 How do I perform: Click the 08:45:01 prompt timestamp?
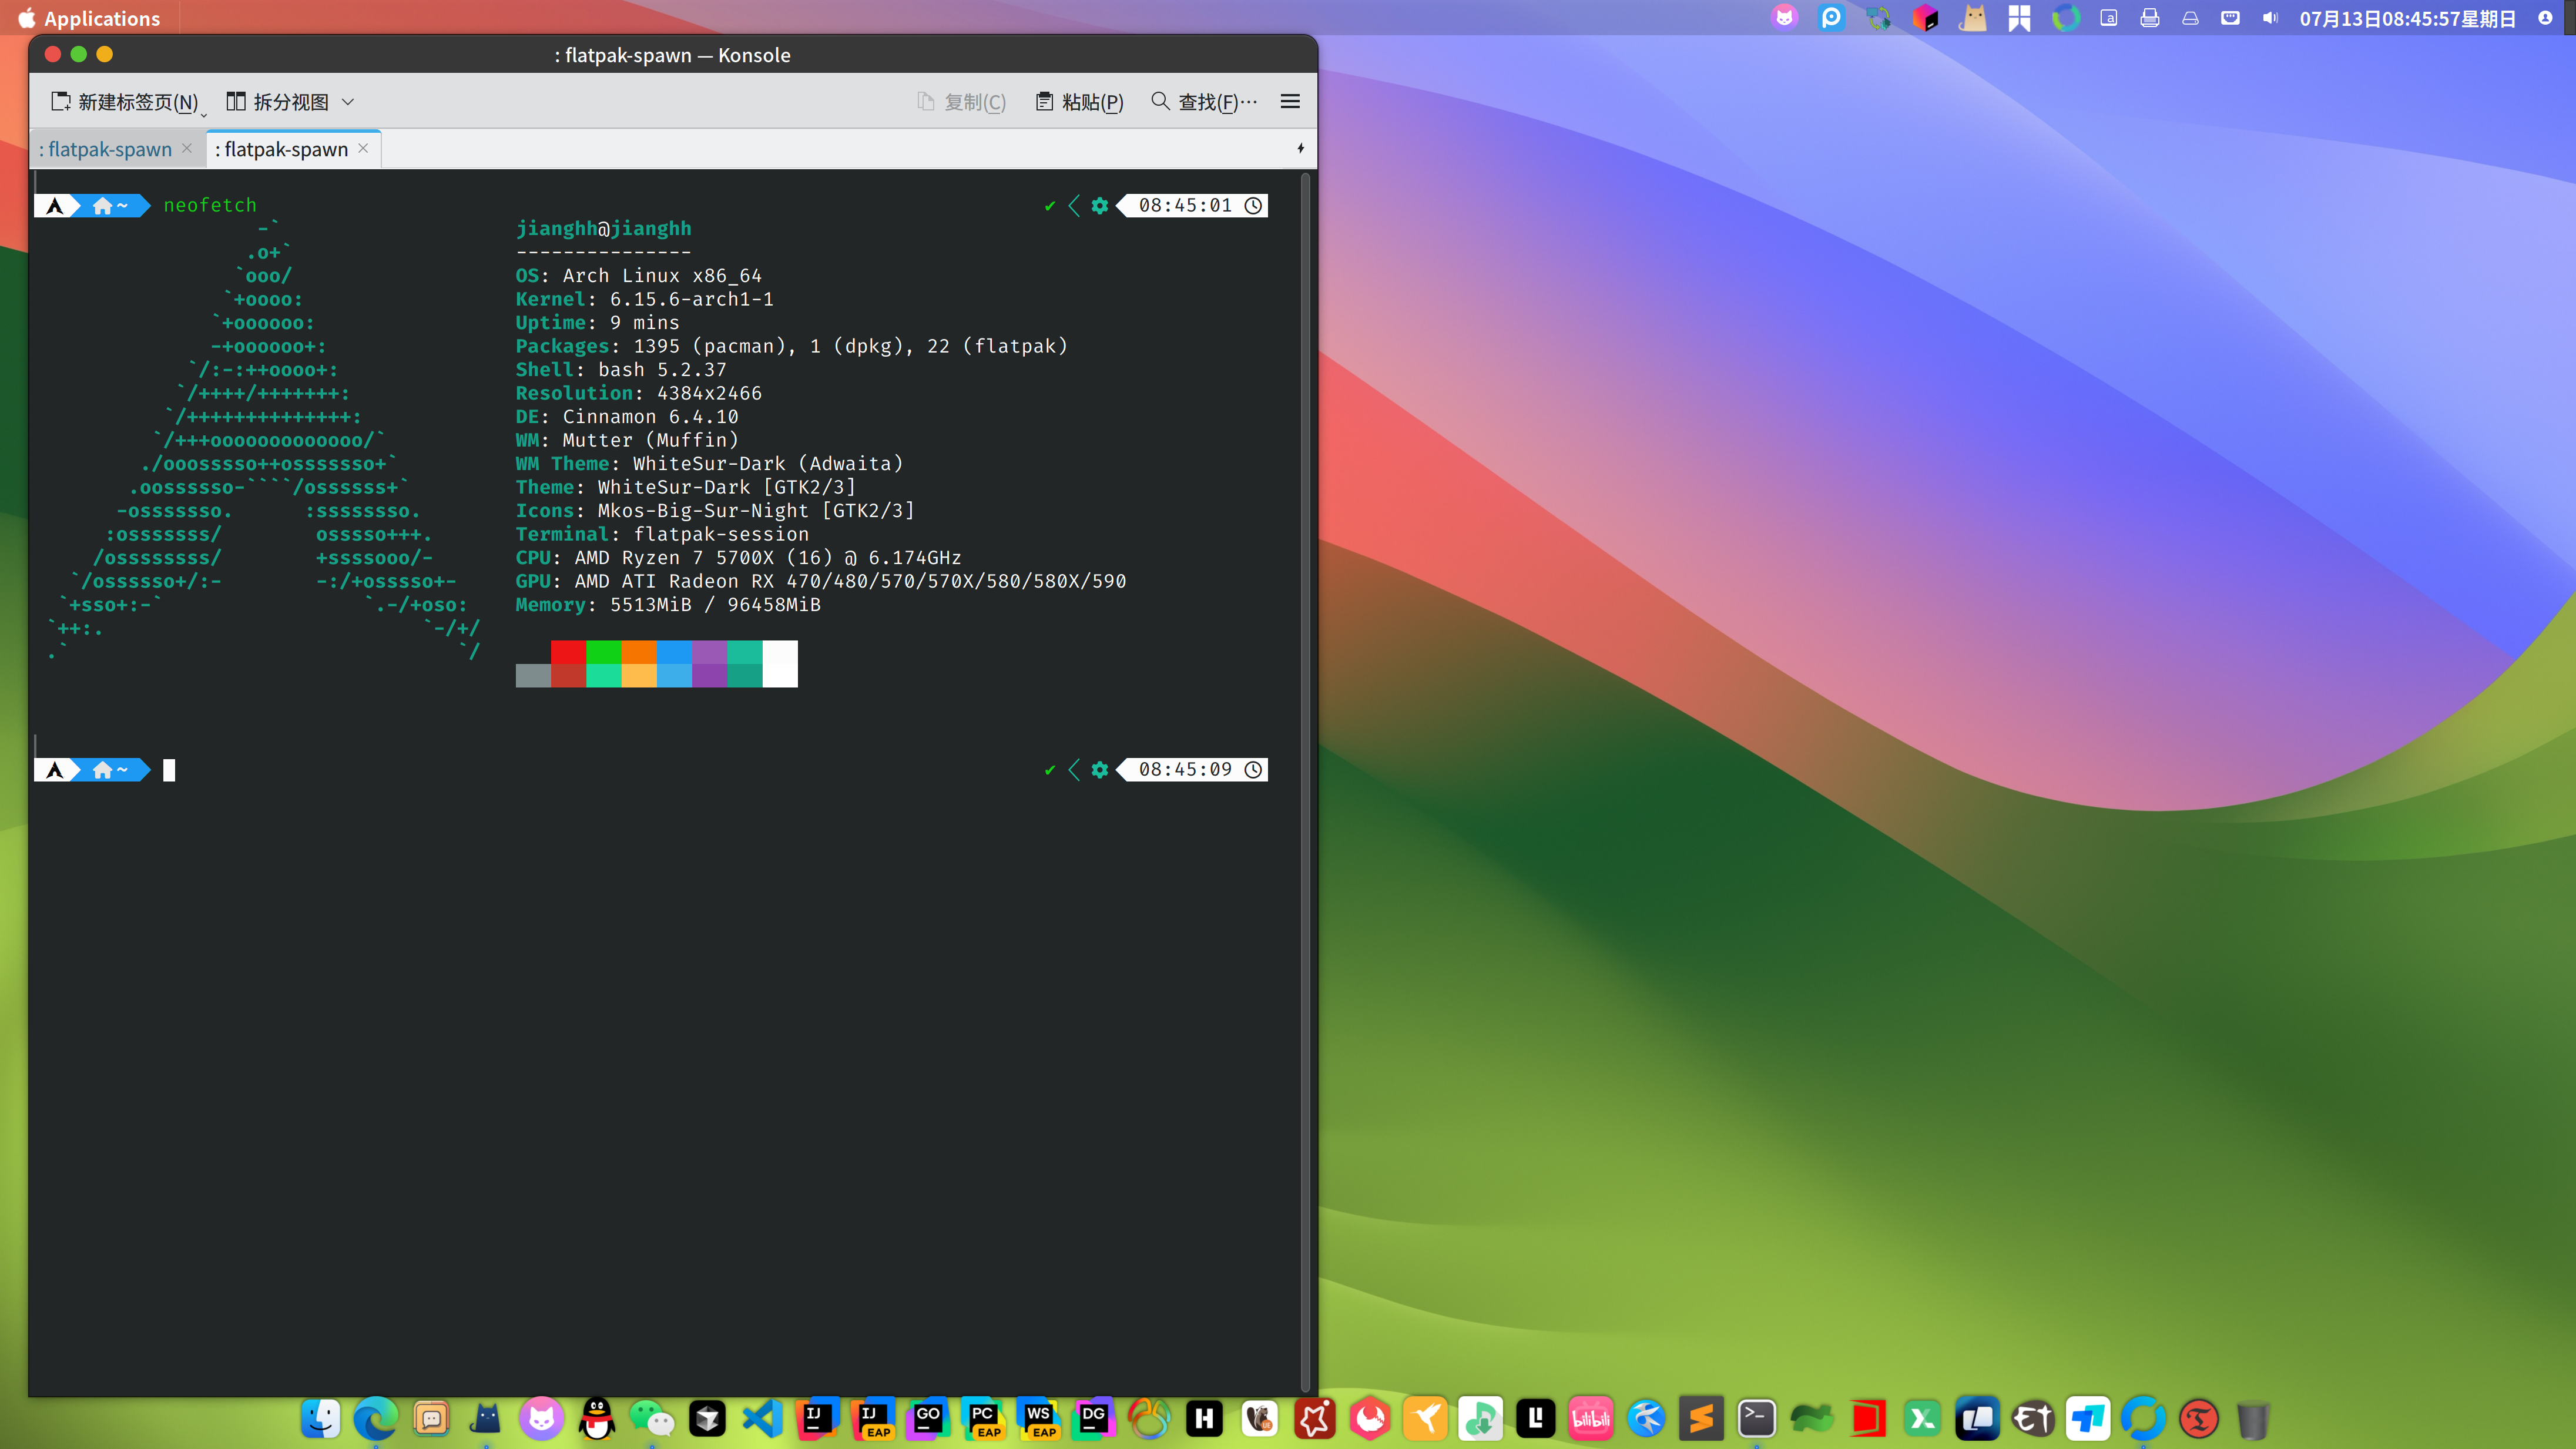(x=1185, y=205)
